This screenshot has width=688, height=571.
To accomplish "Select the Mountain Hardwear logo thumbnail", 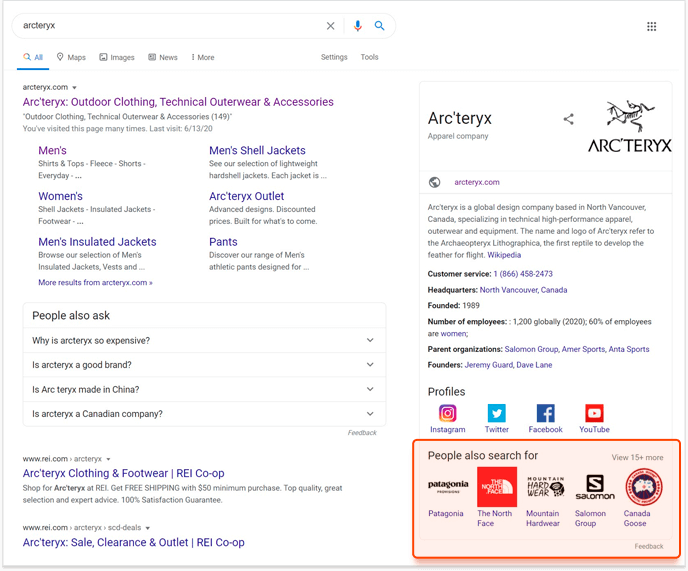I will coord(545,487).
